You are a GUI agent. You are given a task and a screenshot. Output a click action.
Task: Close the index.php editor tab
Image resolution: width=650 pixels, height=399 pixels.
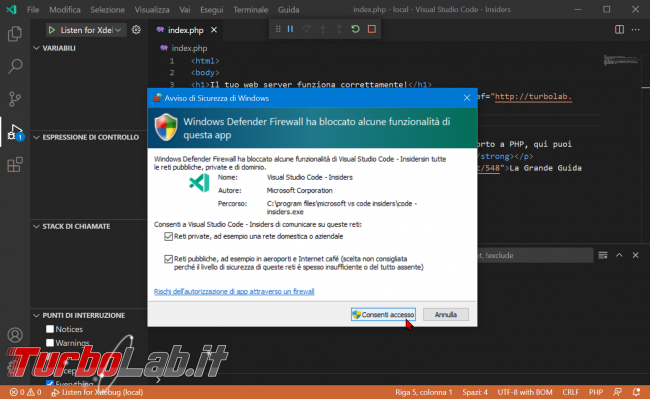(x=214, y=30)
